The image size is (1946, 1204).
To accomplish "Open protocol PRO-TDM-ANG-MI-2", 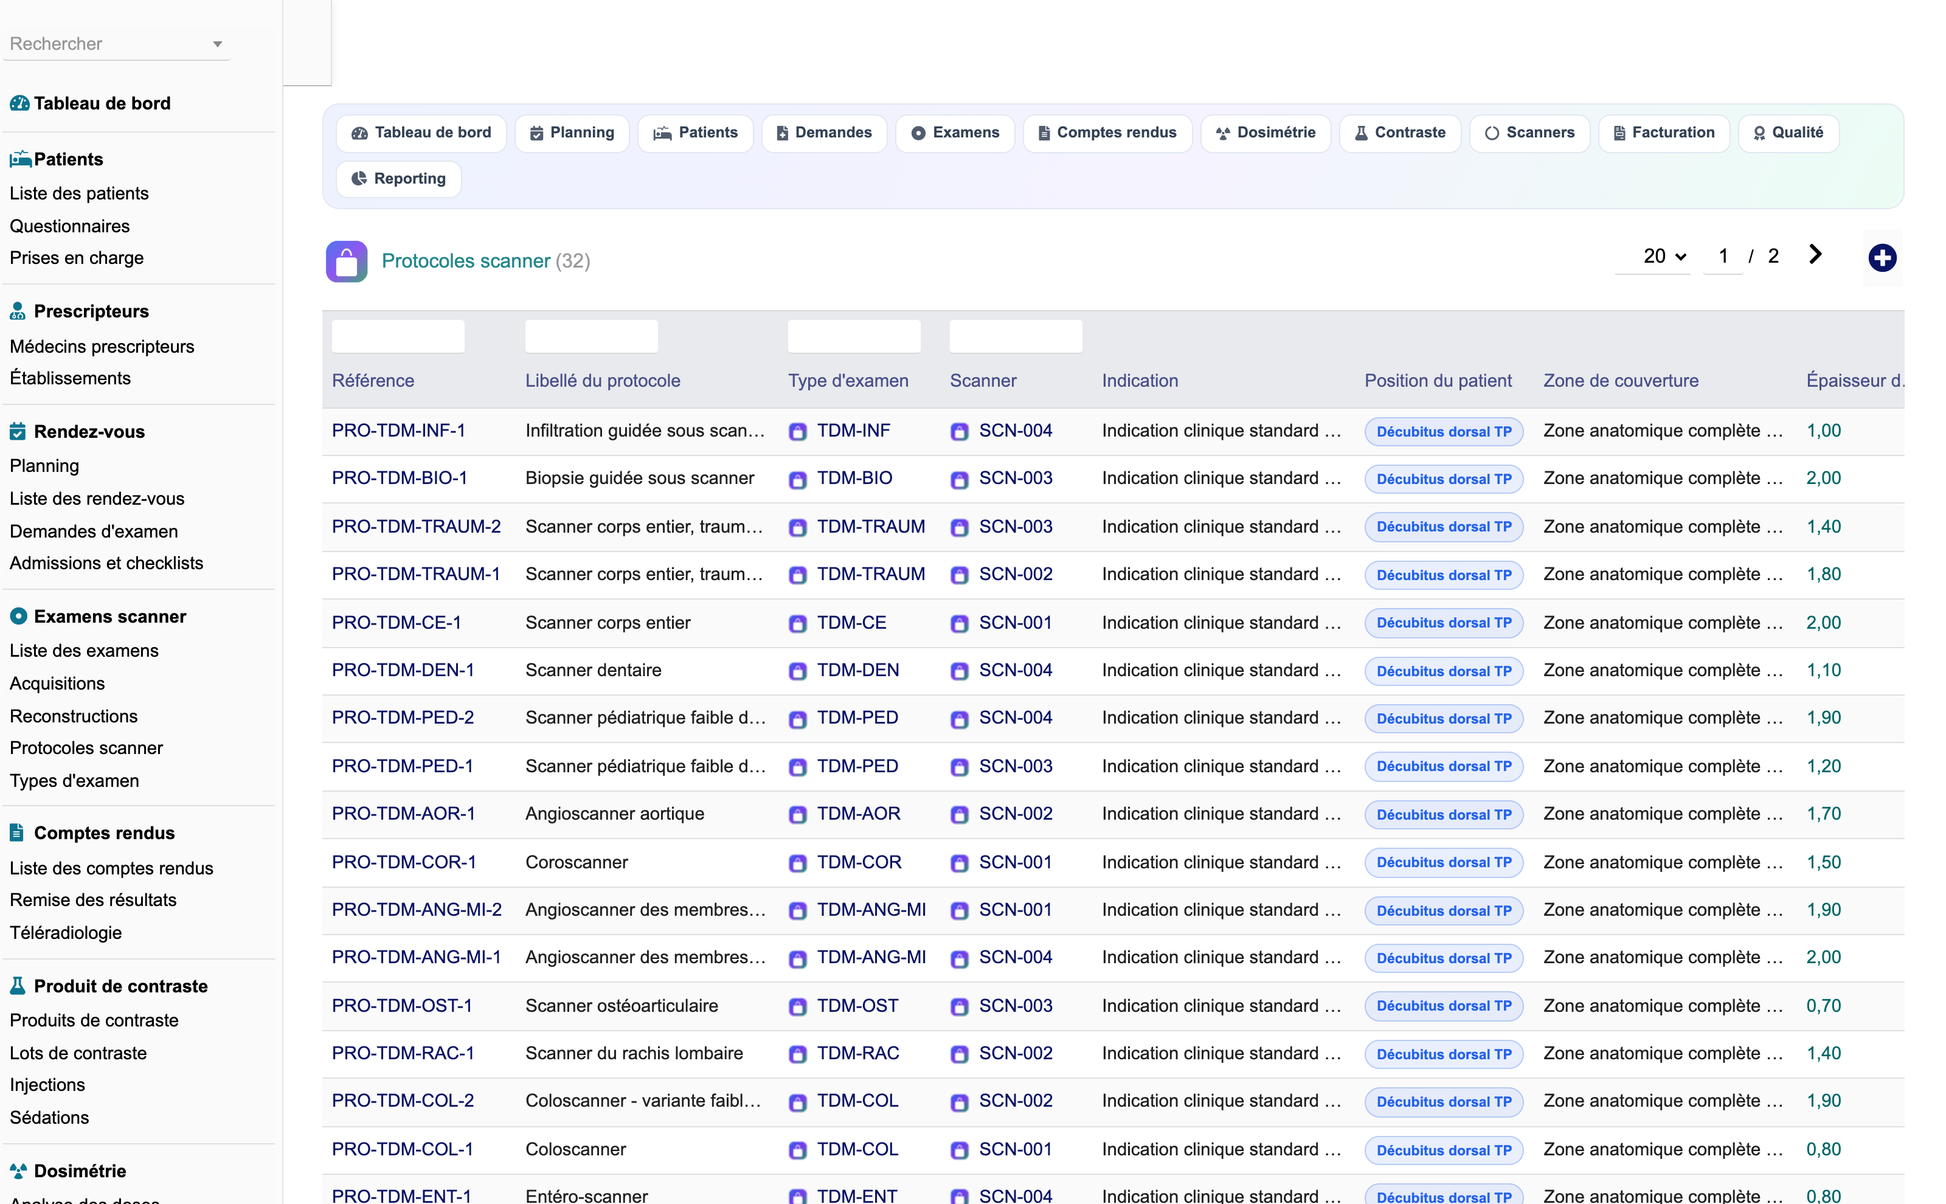I will (417, 910).
